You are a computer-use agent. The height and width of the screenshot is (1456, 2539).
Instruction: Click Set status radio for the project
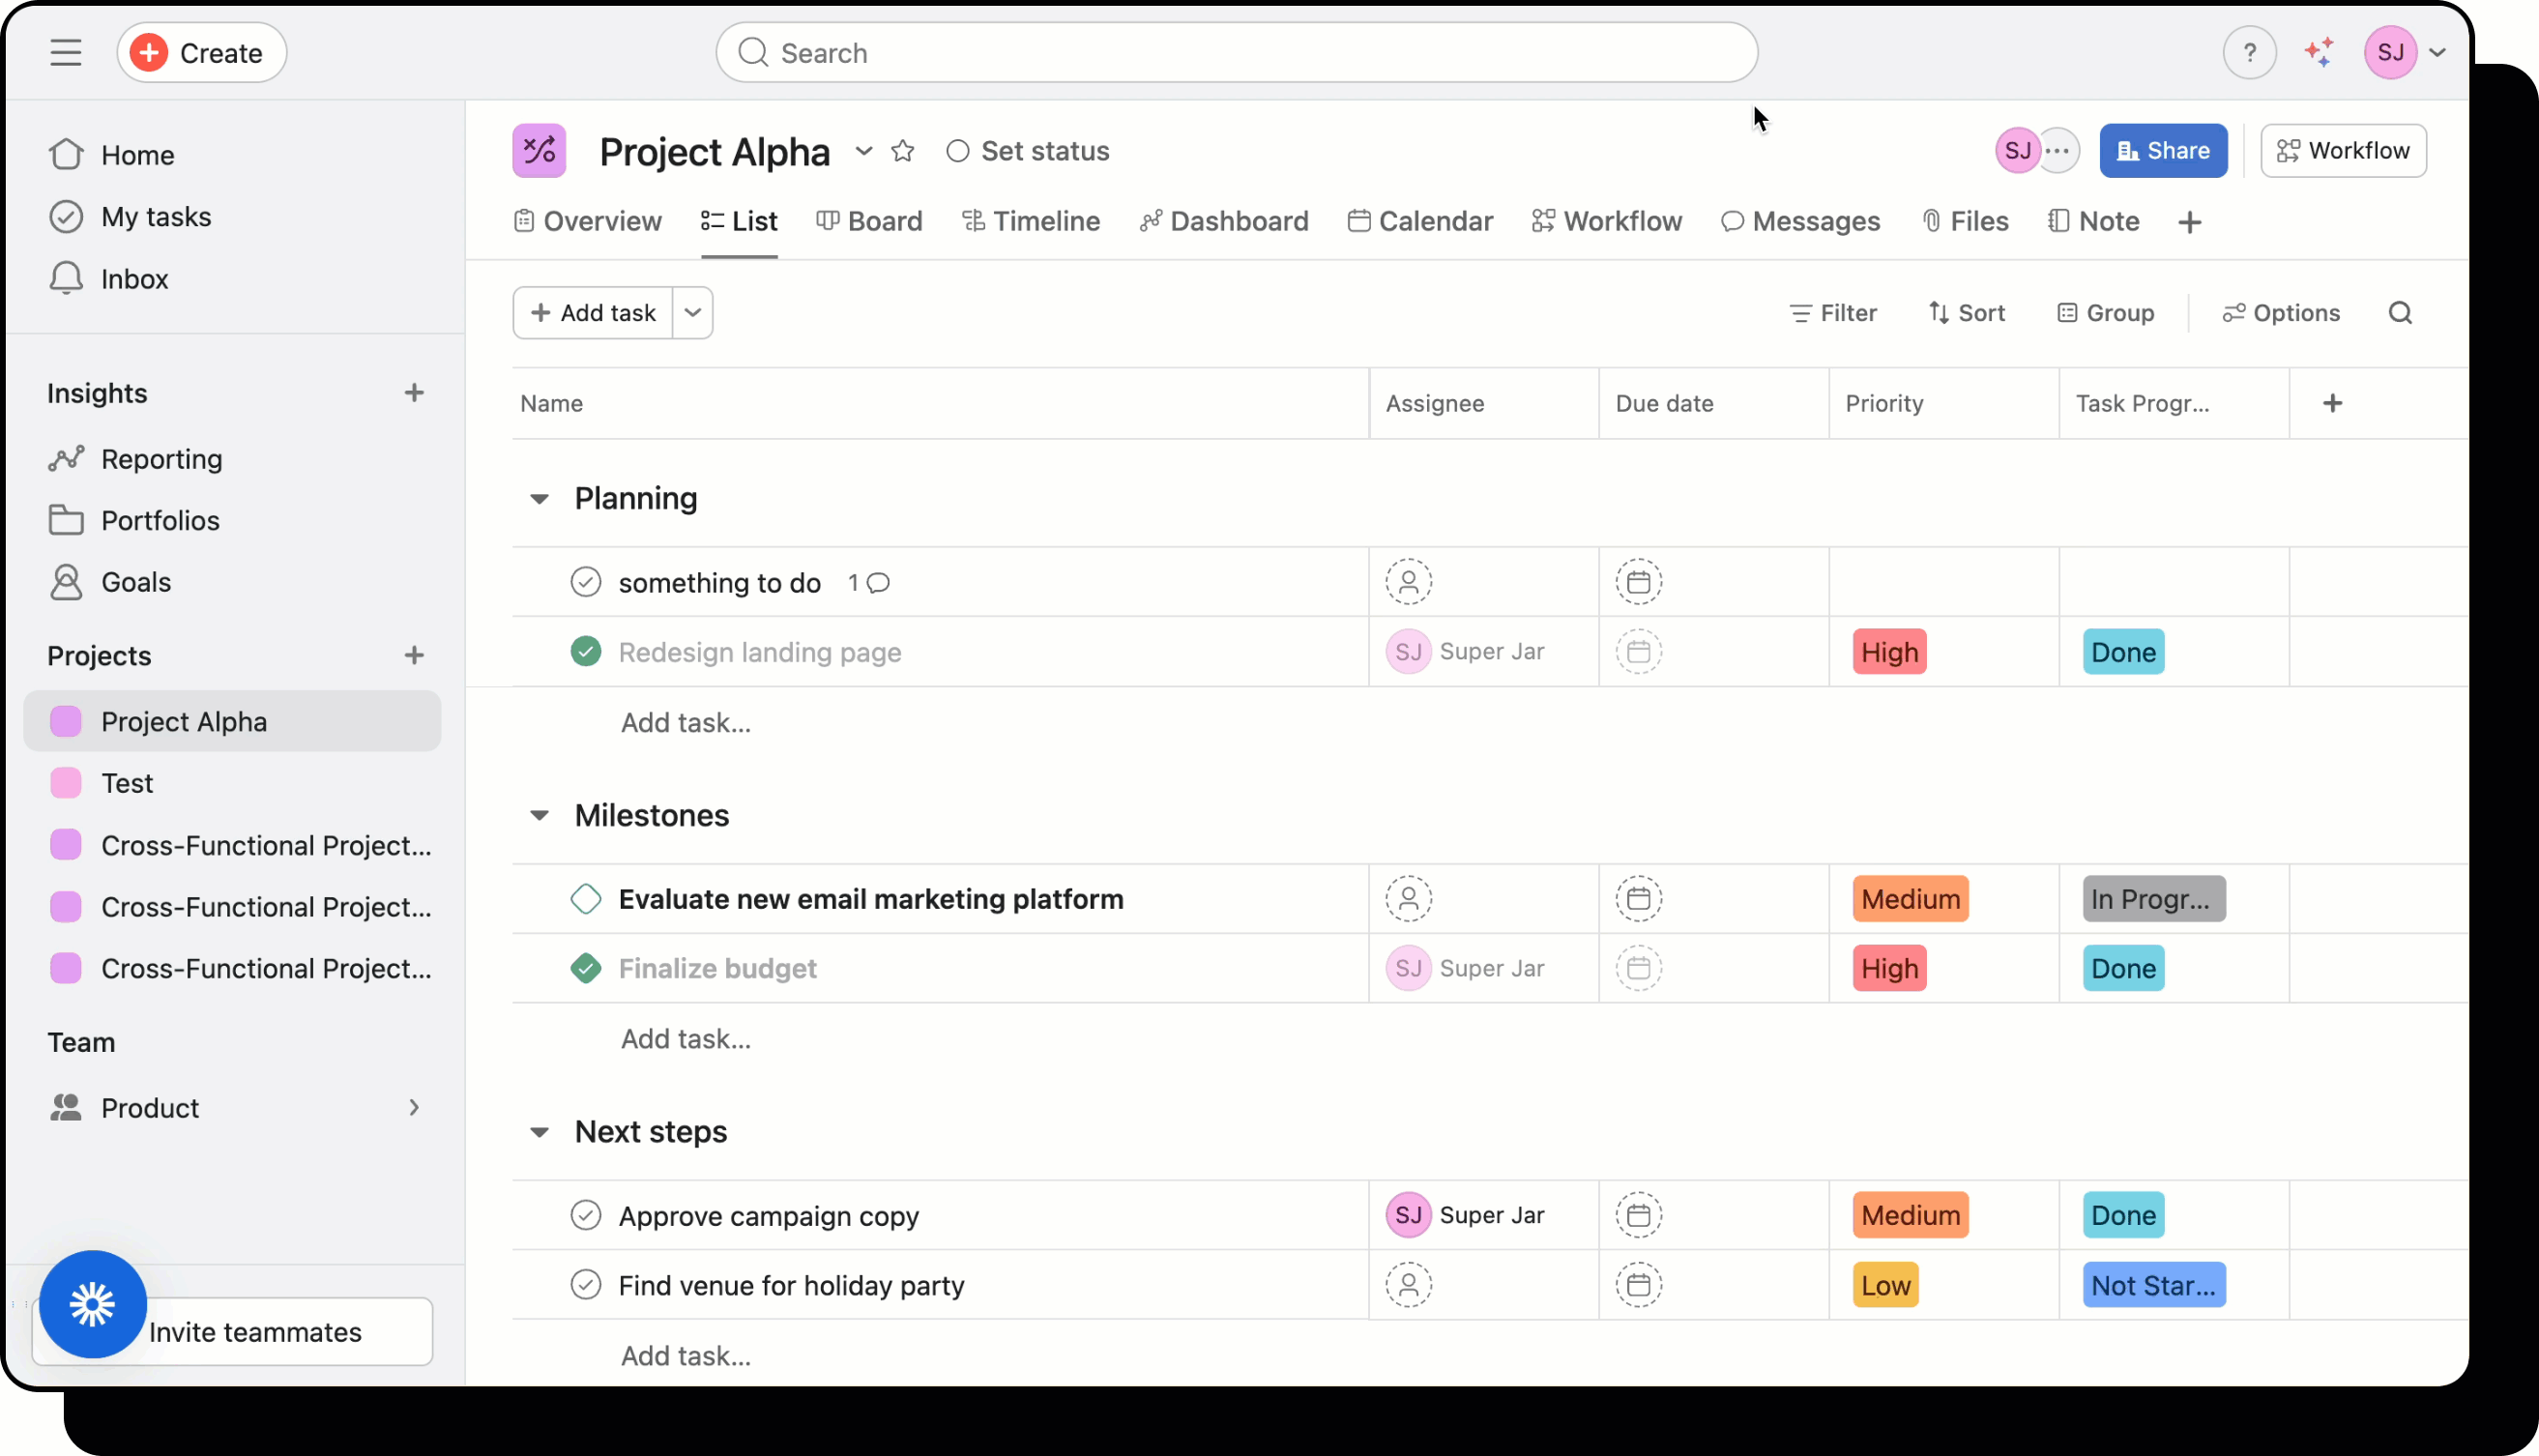coord(958,150)
